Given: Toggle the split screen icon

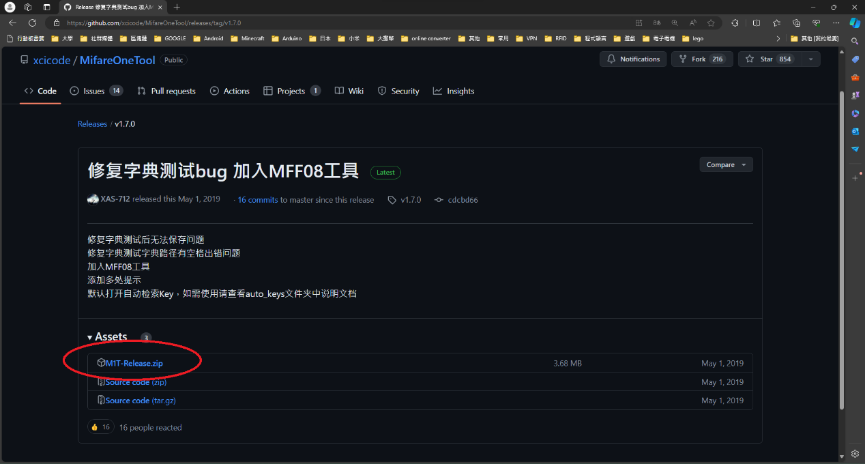Looking at the screenshot, I should coord(756,23).
